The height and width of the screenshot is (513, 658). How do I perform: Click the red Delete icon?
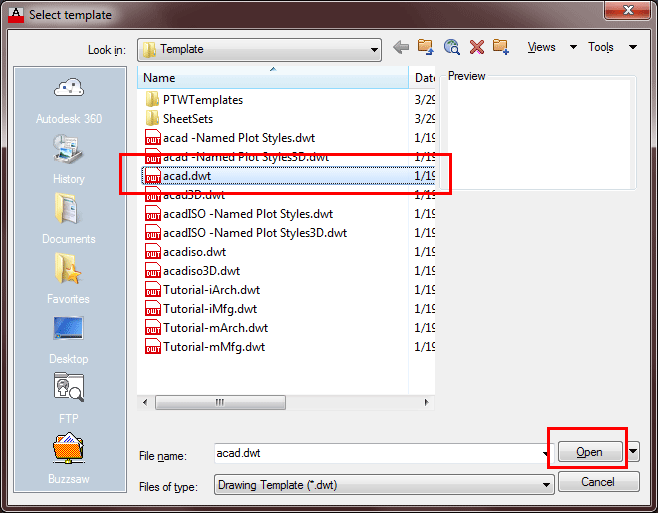(477, 47)
